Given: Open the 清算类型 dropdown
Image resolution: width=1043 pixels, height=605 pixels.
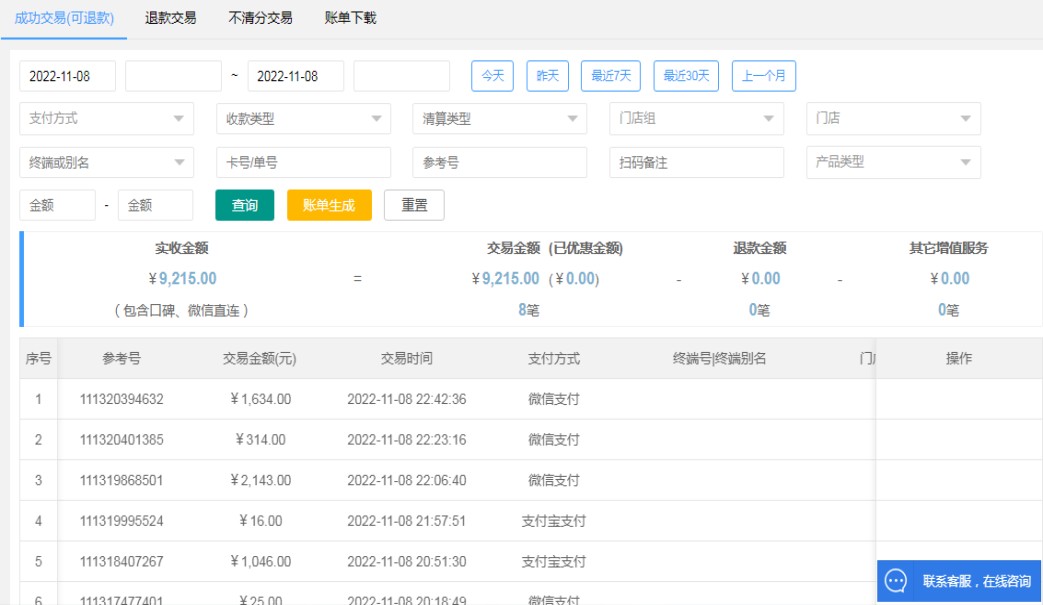Looking at the screenshot, I should point(499,118).
